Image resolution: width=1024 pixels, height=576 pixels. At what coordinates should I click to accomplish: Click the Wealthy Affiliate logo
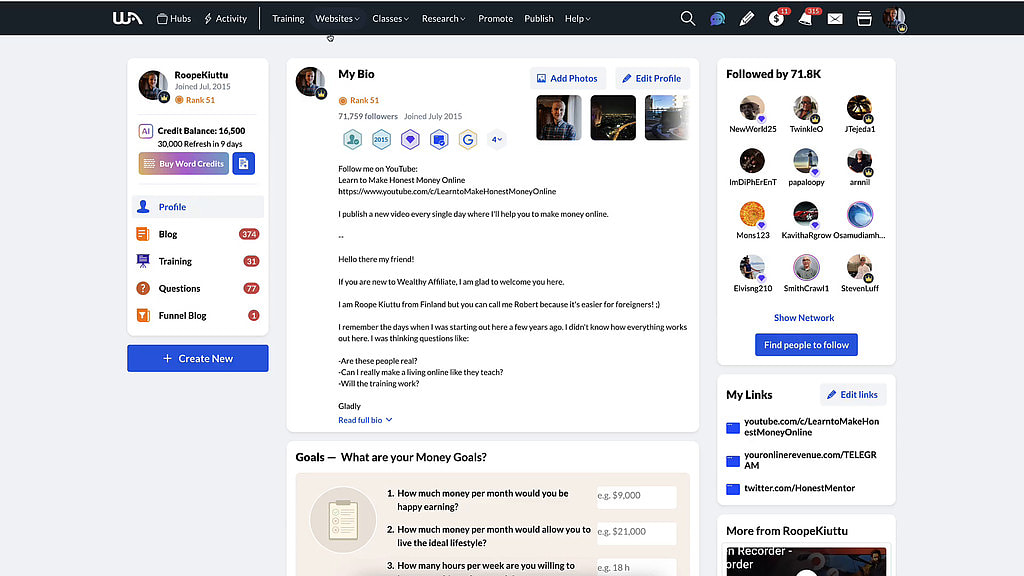coord(127,18)
